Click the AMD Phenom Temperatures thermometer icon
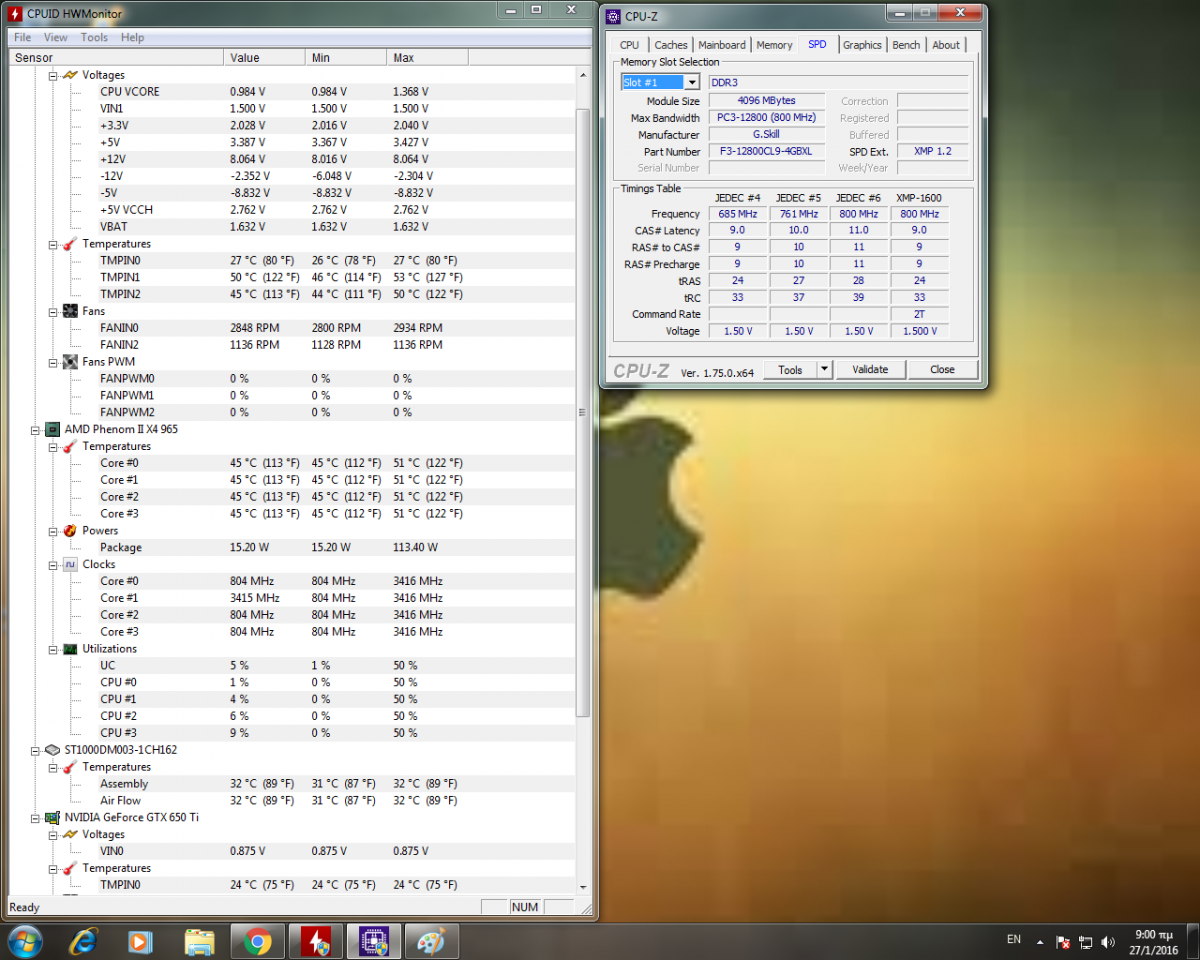 click(x=70, y=446)
